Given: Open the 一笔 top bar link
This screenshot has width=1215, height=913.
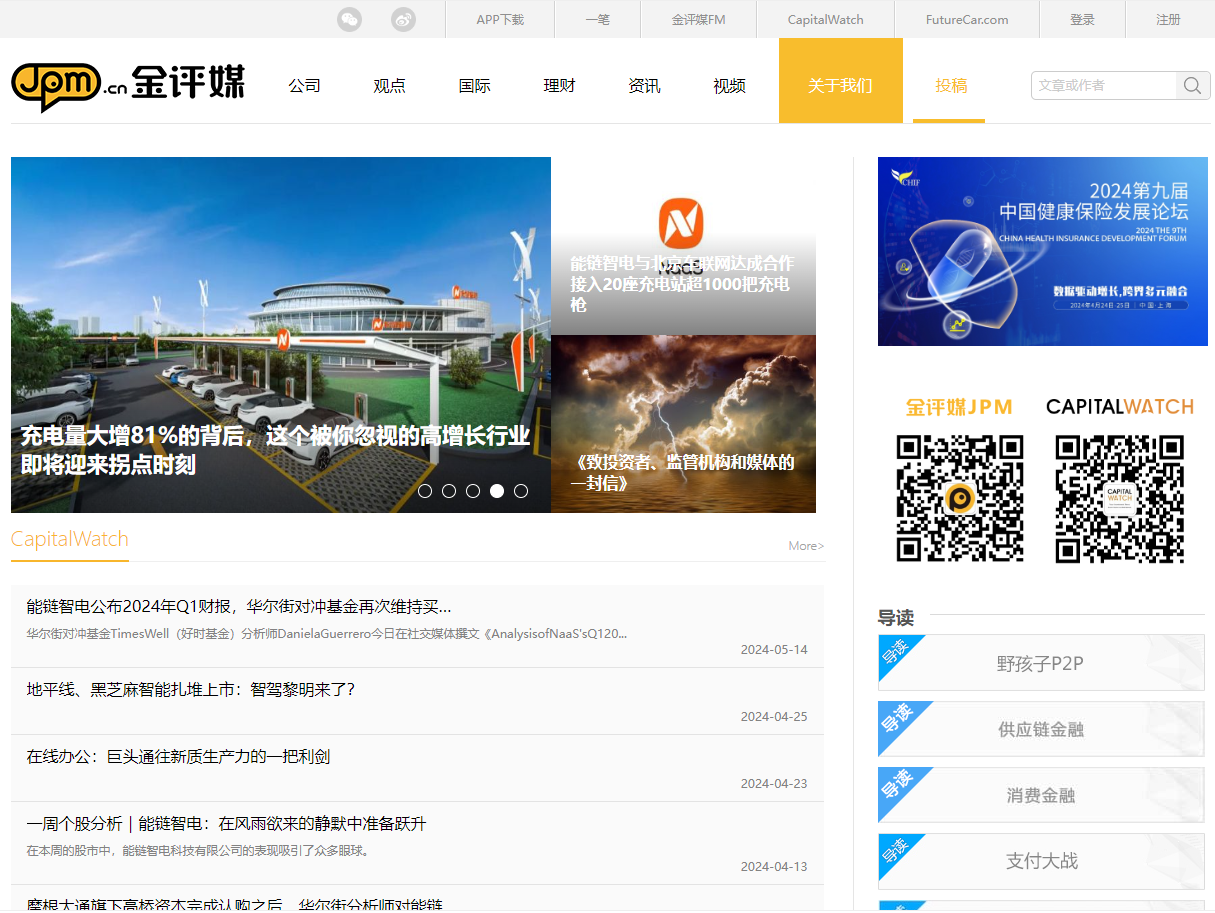Looking at the screenshot, I should coord(597,19).
